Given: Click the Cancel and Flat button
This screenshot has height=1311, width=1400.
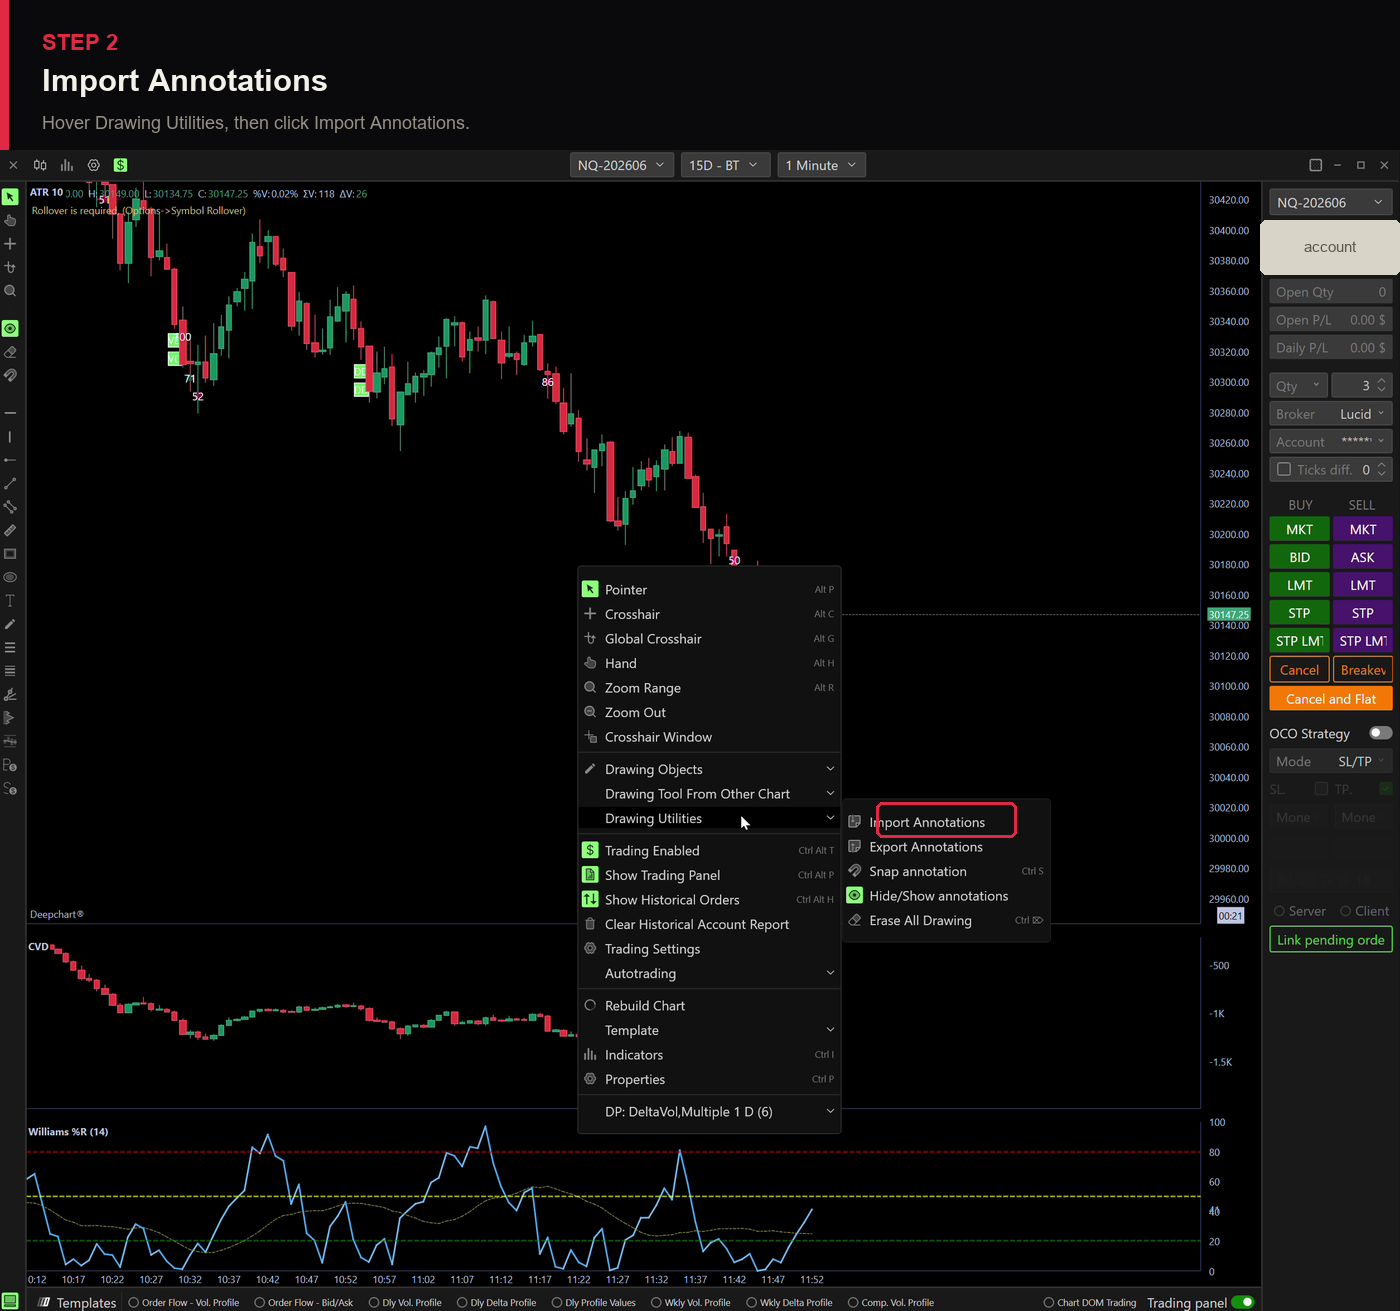Looking at the screenshot, I should pos(1330,699).
